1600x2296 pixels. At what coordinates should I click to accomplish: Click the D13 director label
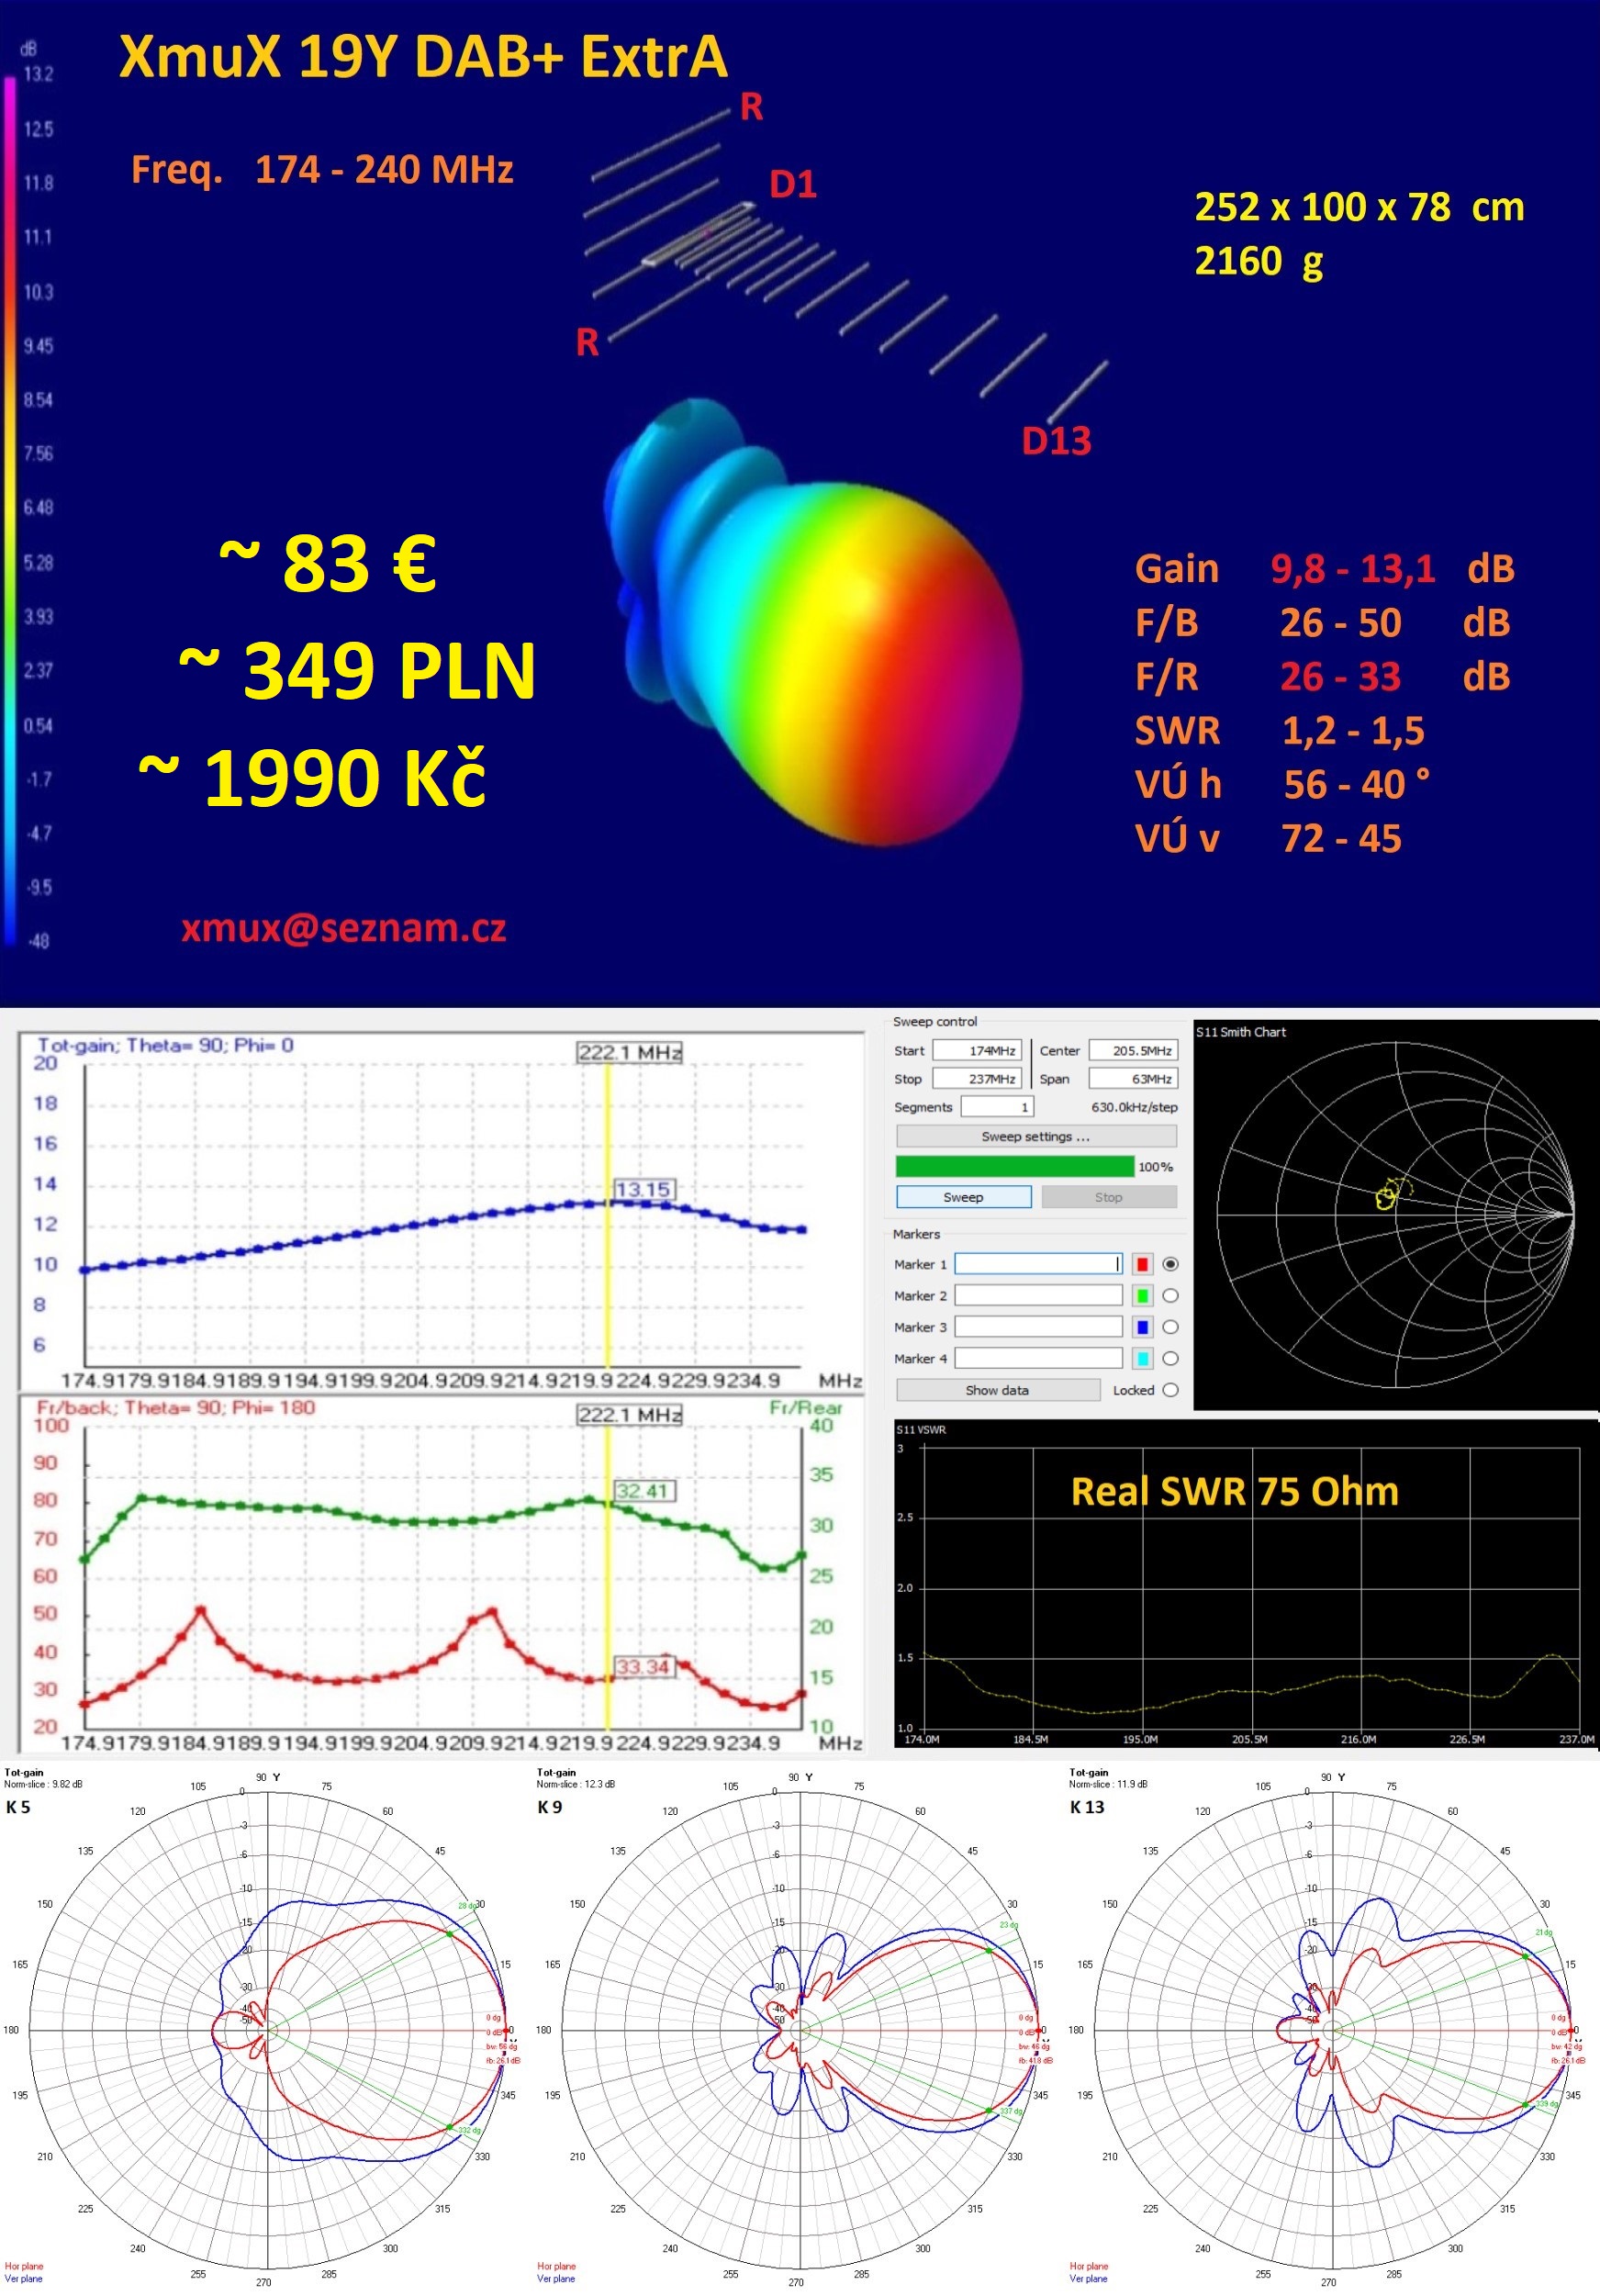click(1056, 441)
